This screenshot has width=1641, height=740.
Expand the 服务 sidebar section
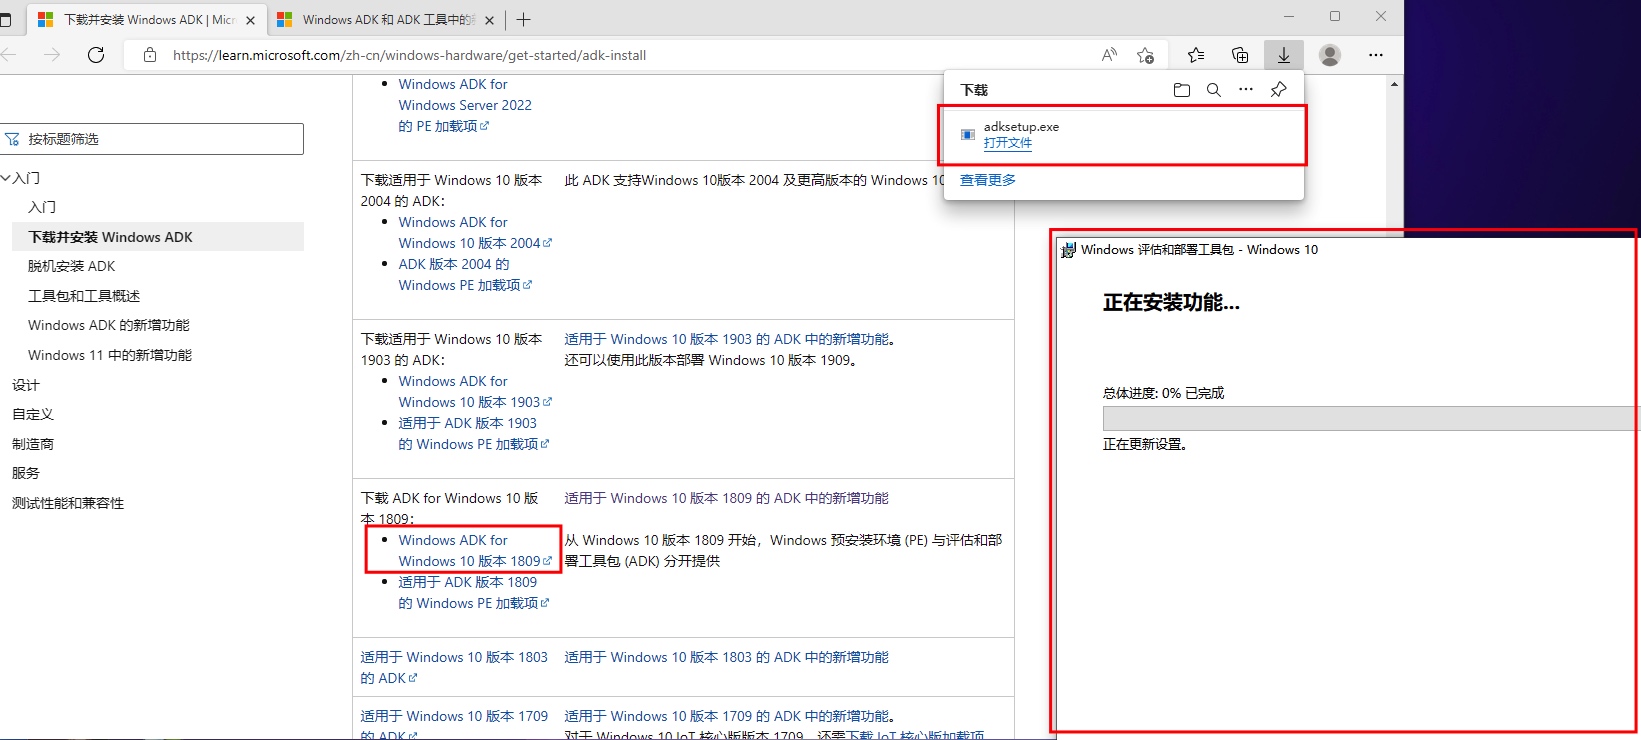pos(26,473)
